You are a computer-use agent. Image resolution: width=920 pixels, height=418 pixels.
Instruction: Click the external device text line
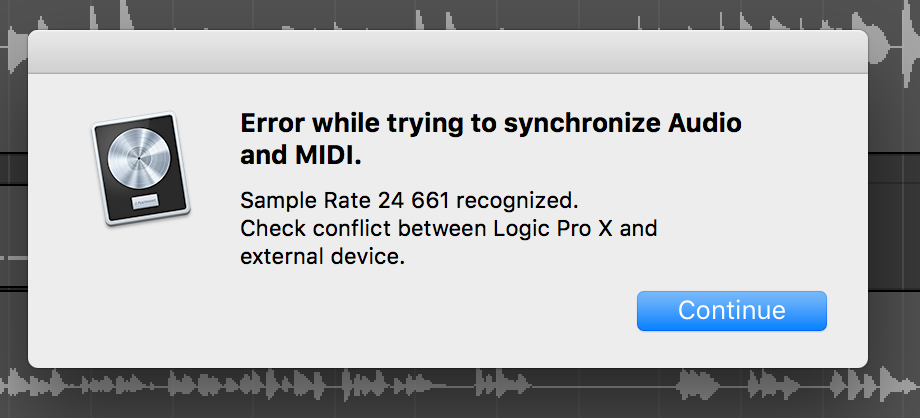[x=323, y=257]
